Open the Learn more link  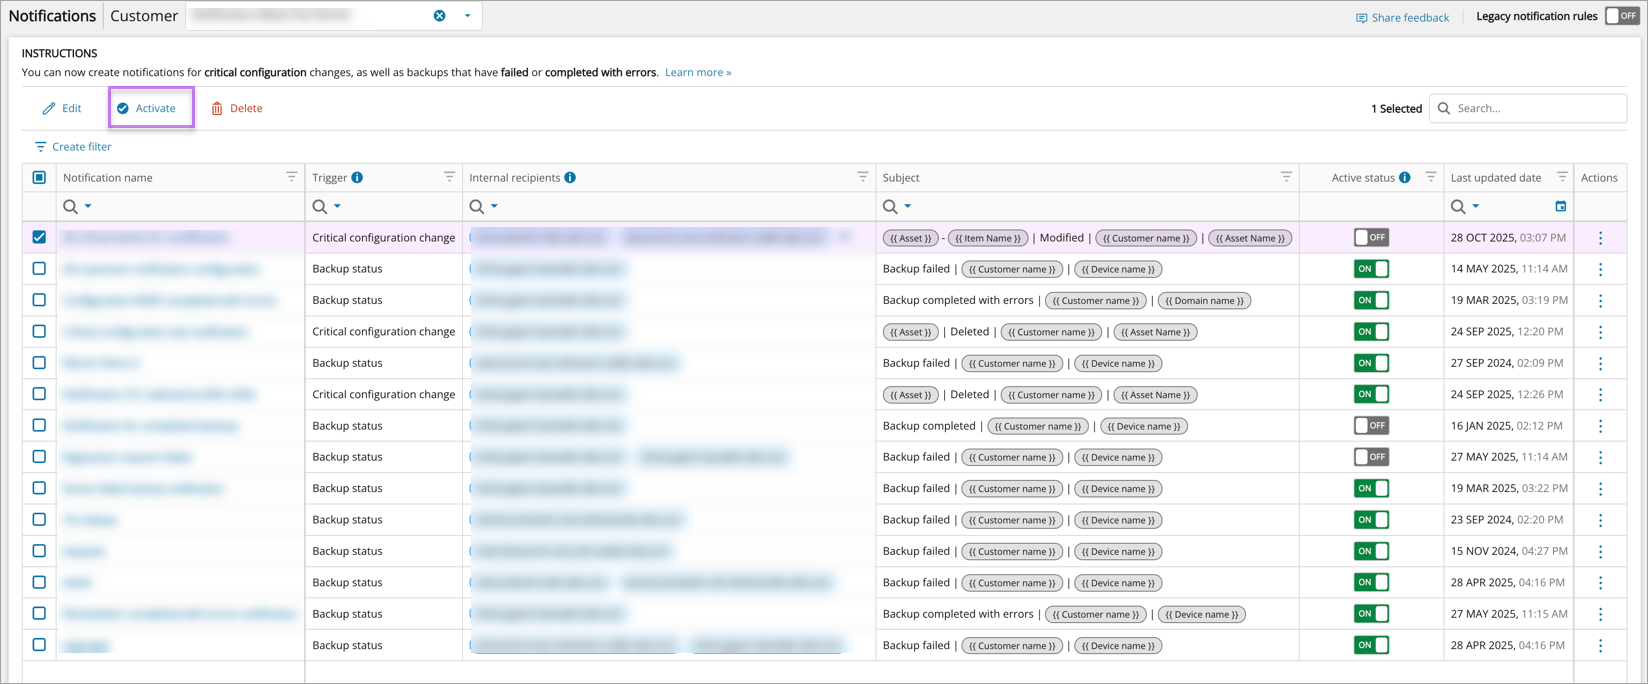698,72
